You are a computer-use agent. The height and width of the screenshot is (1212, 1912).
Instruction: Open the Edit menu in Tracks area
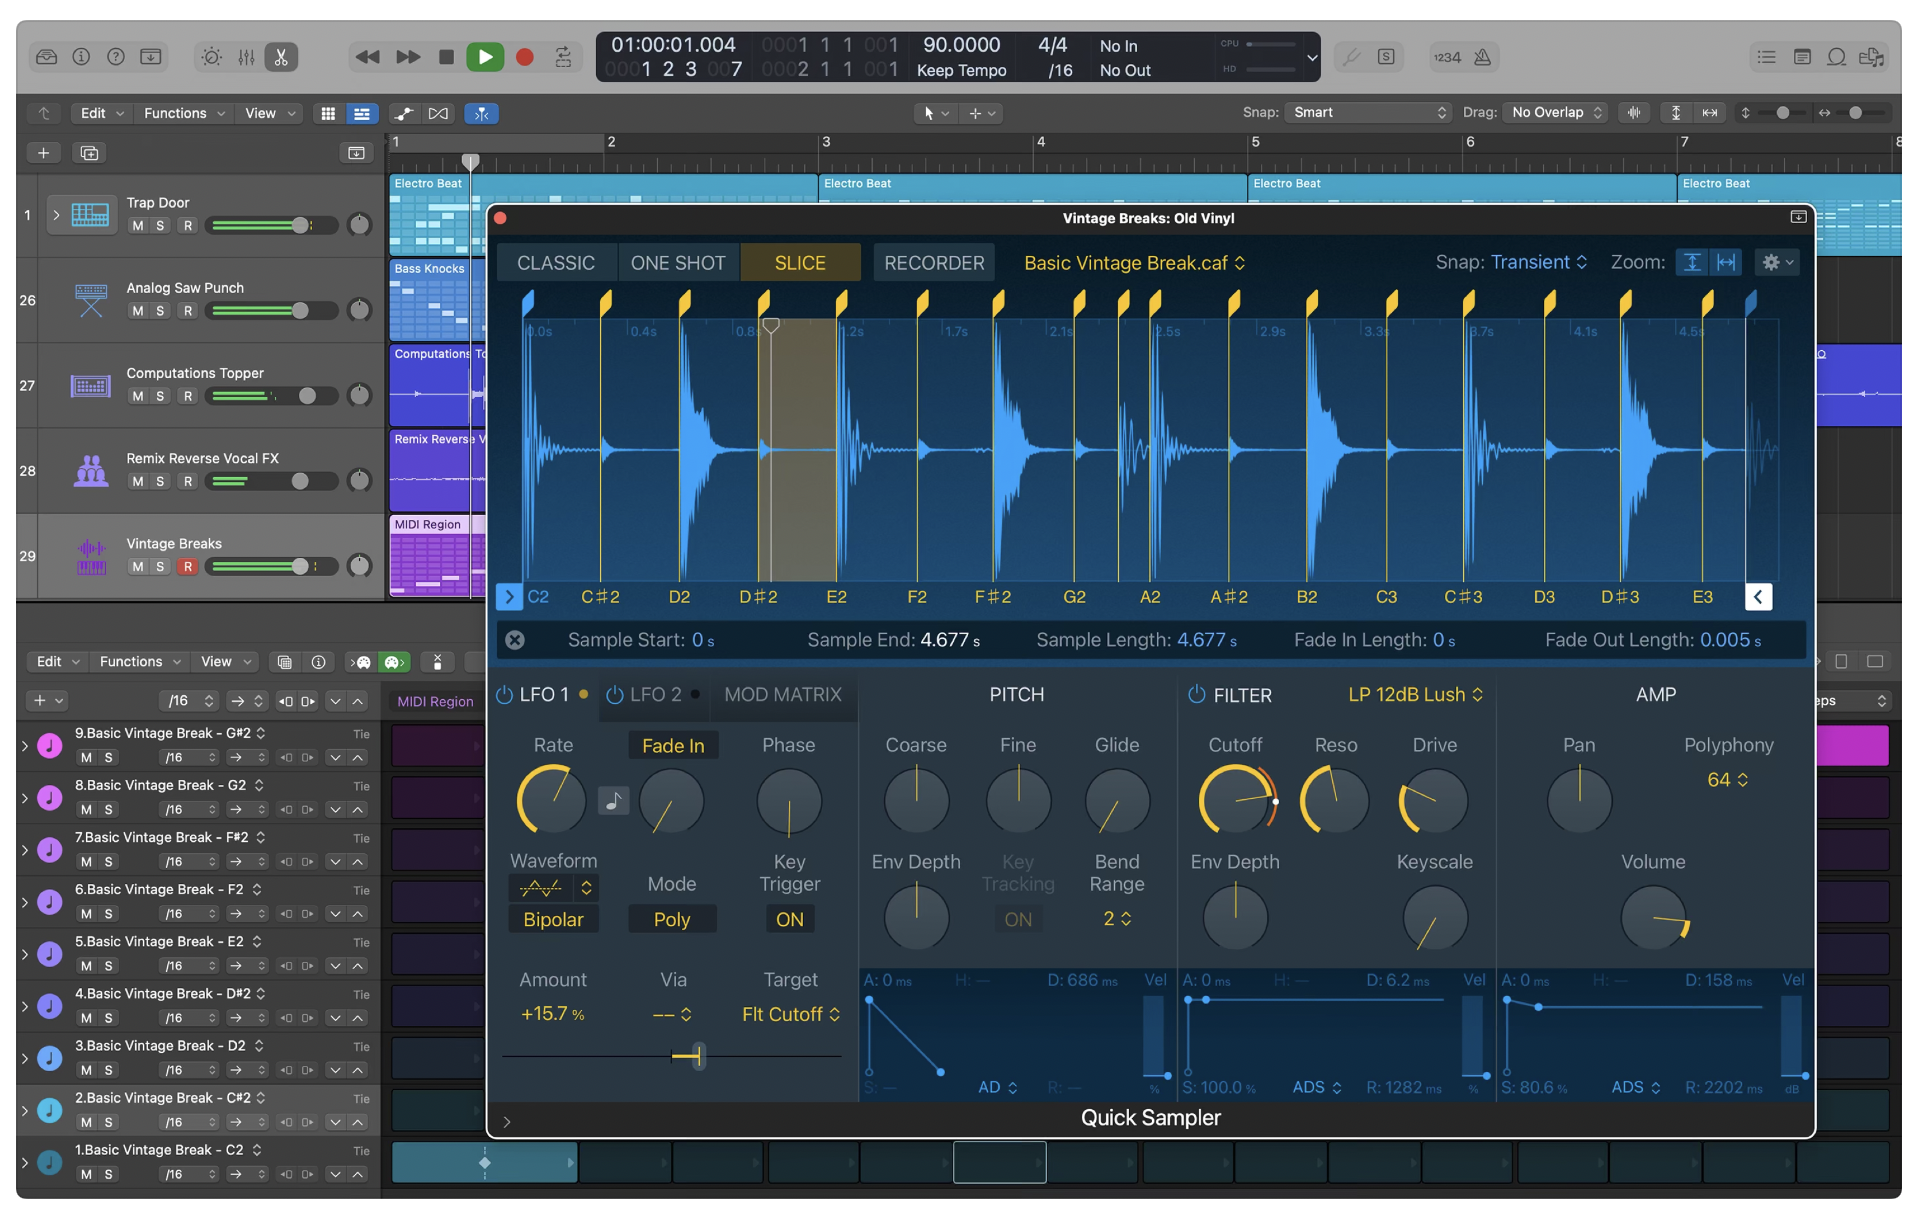[102, 113]
